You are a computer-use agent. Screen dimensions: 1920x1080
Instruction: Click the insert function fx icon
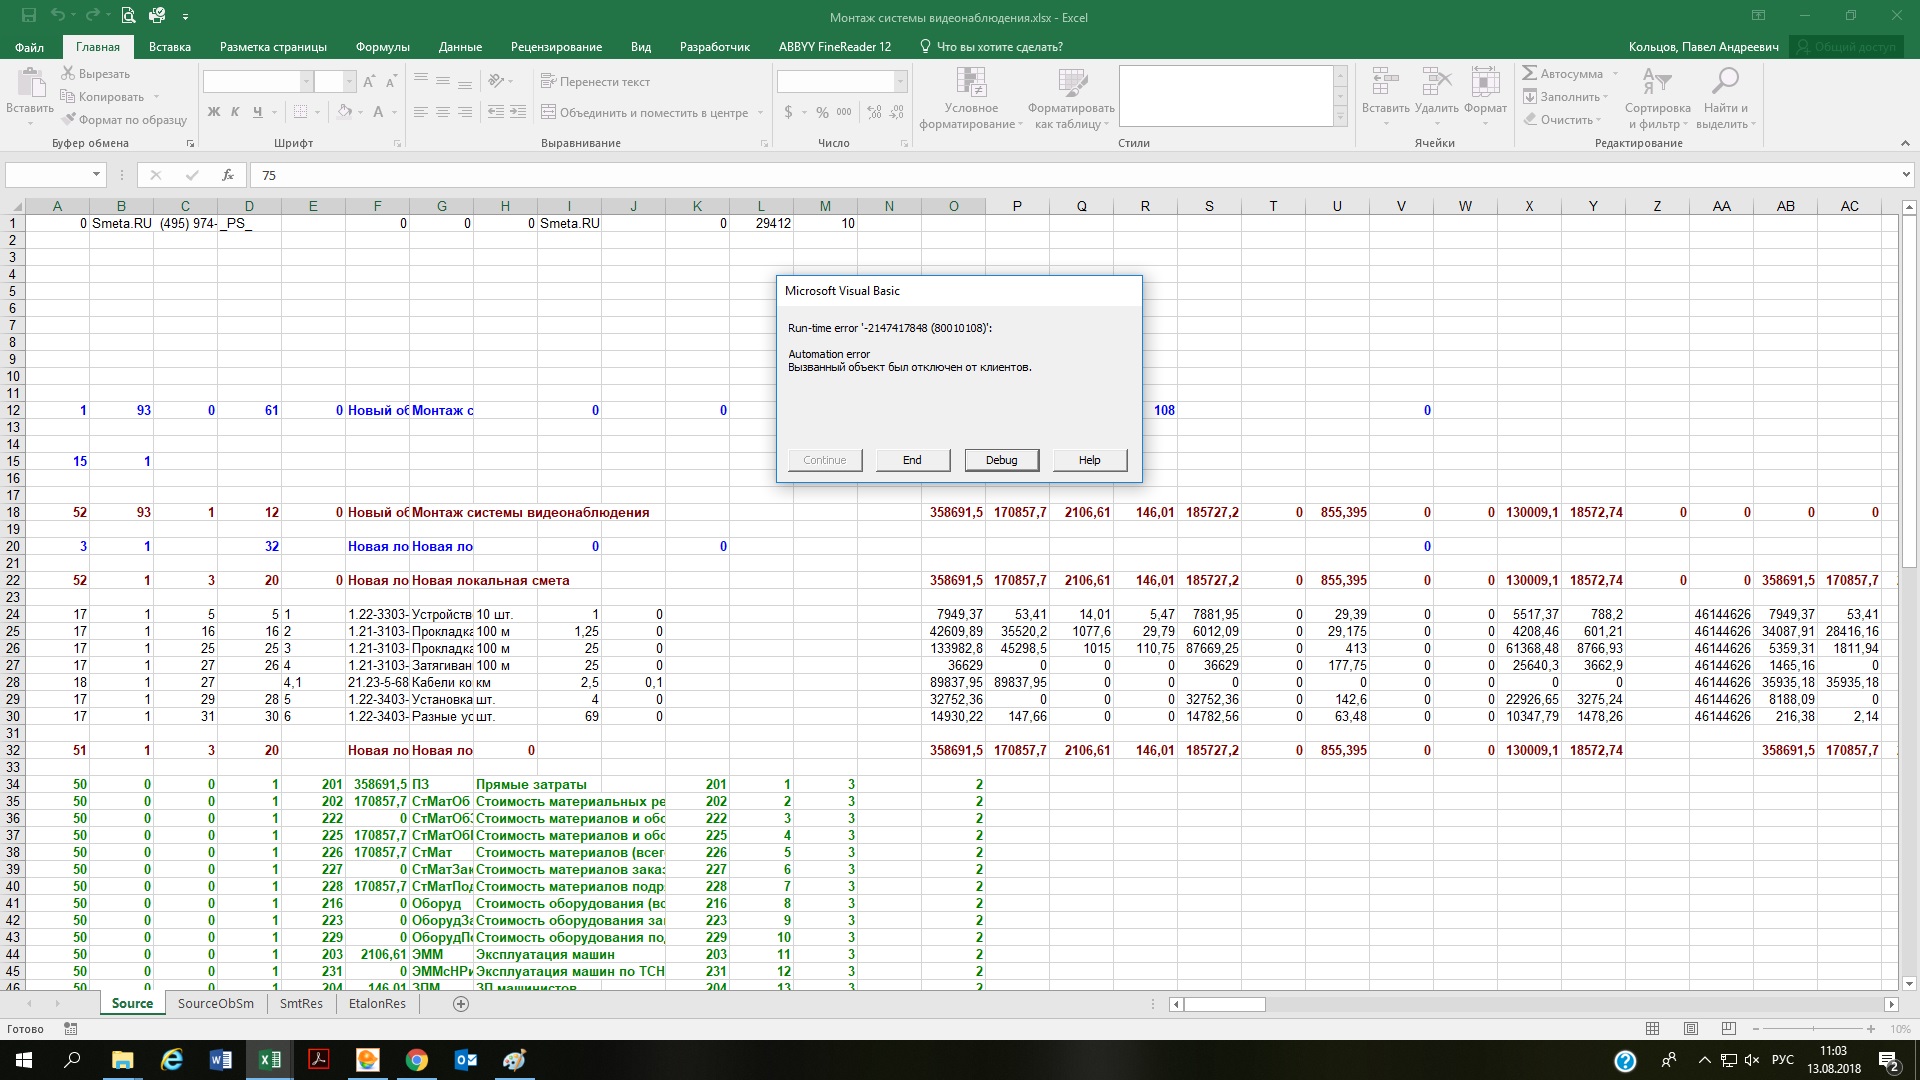pos(228,175)
